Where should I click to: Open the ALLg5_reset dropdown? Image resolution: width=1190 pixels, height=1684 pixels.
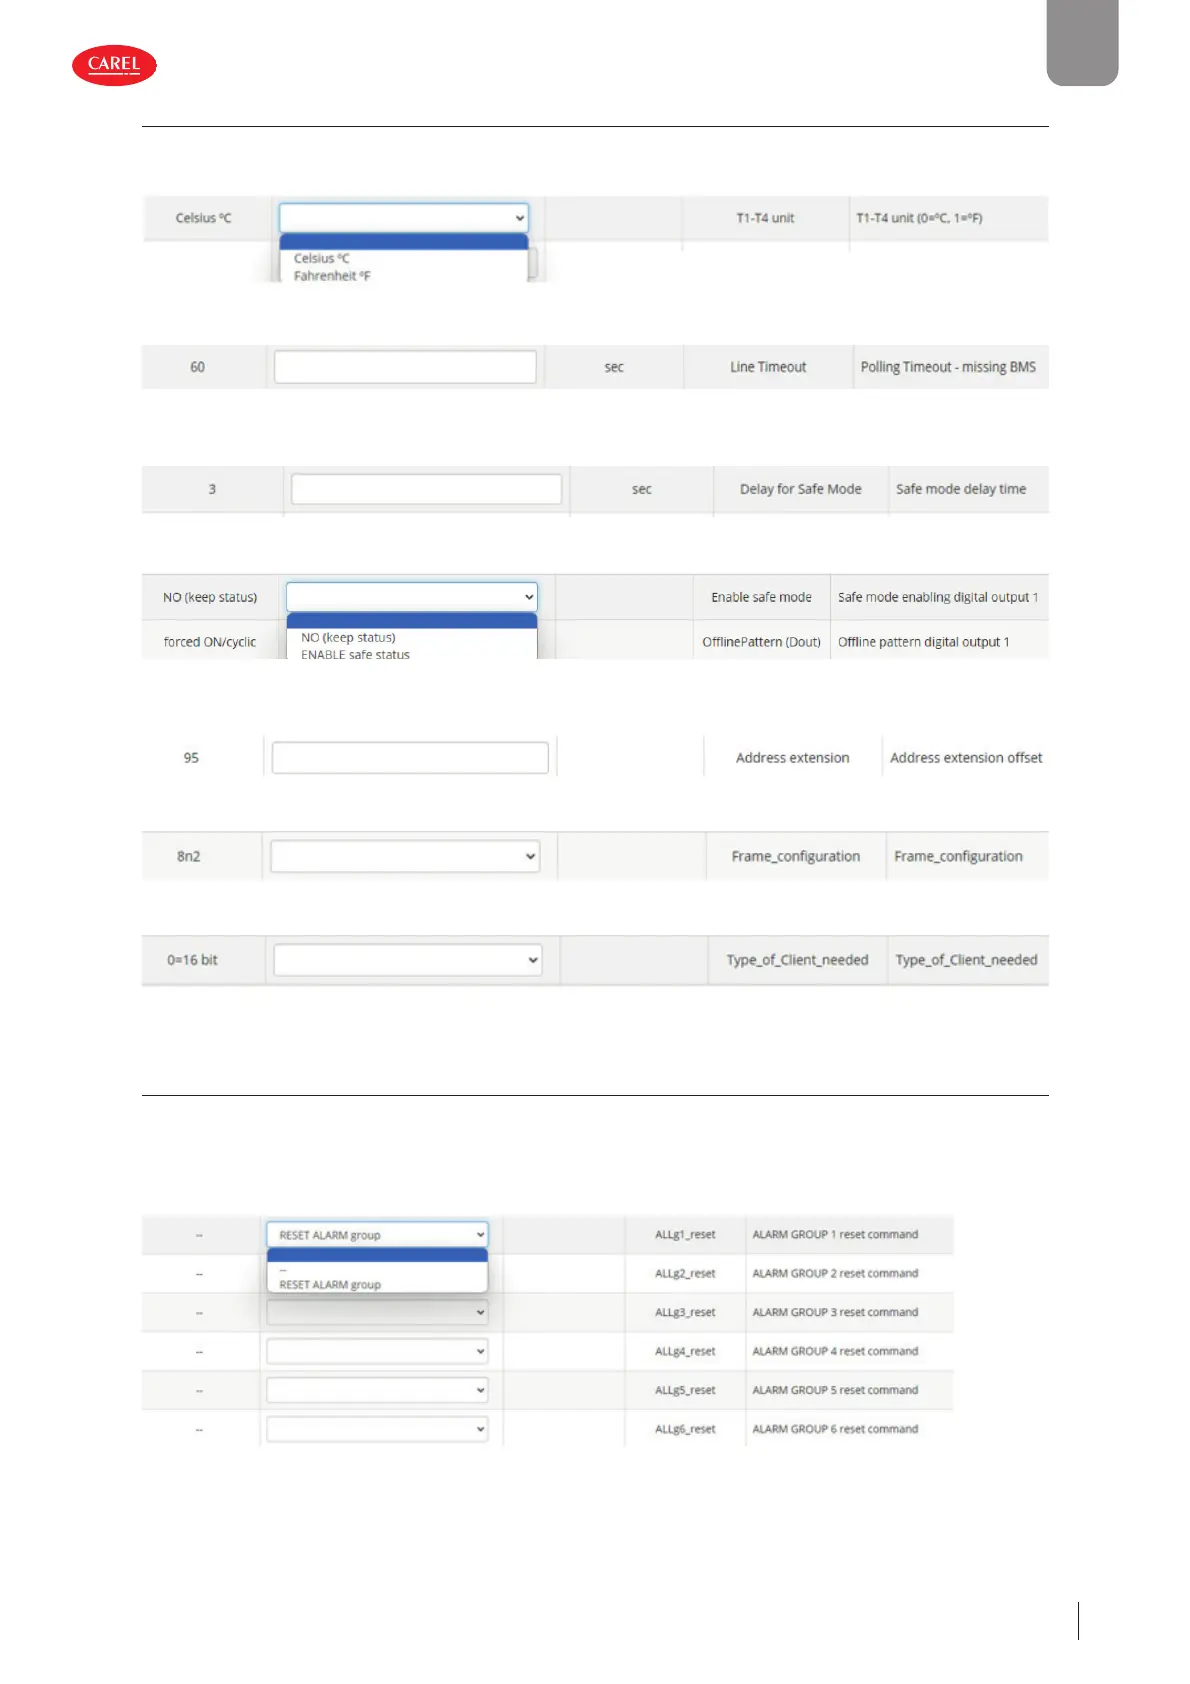[x=377, y=1390]
